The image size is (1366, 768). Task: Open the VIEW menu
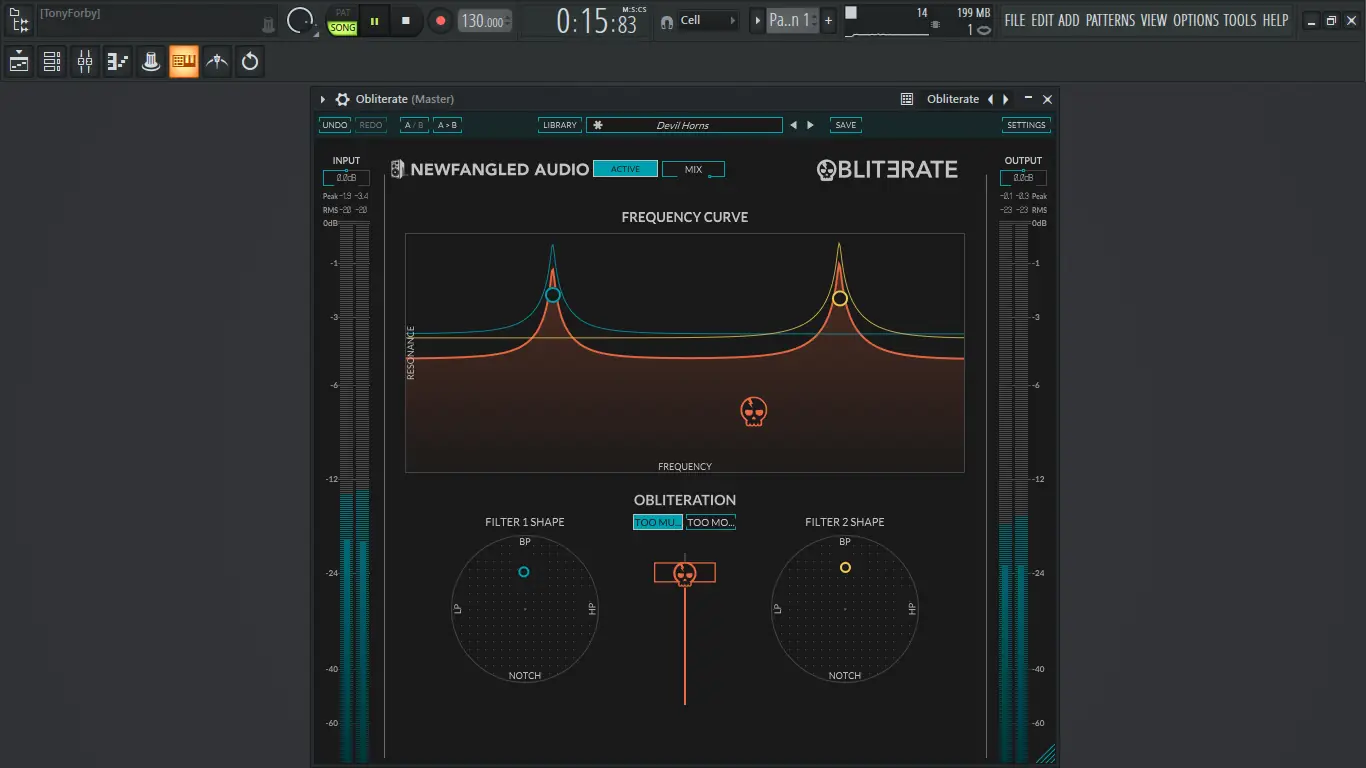(1154, 20)
